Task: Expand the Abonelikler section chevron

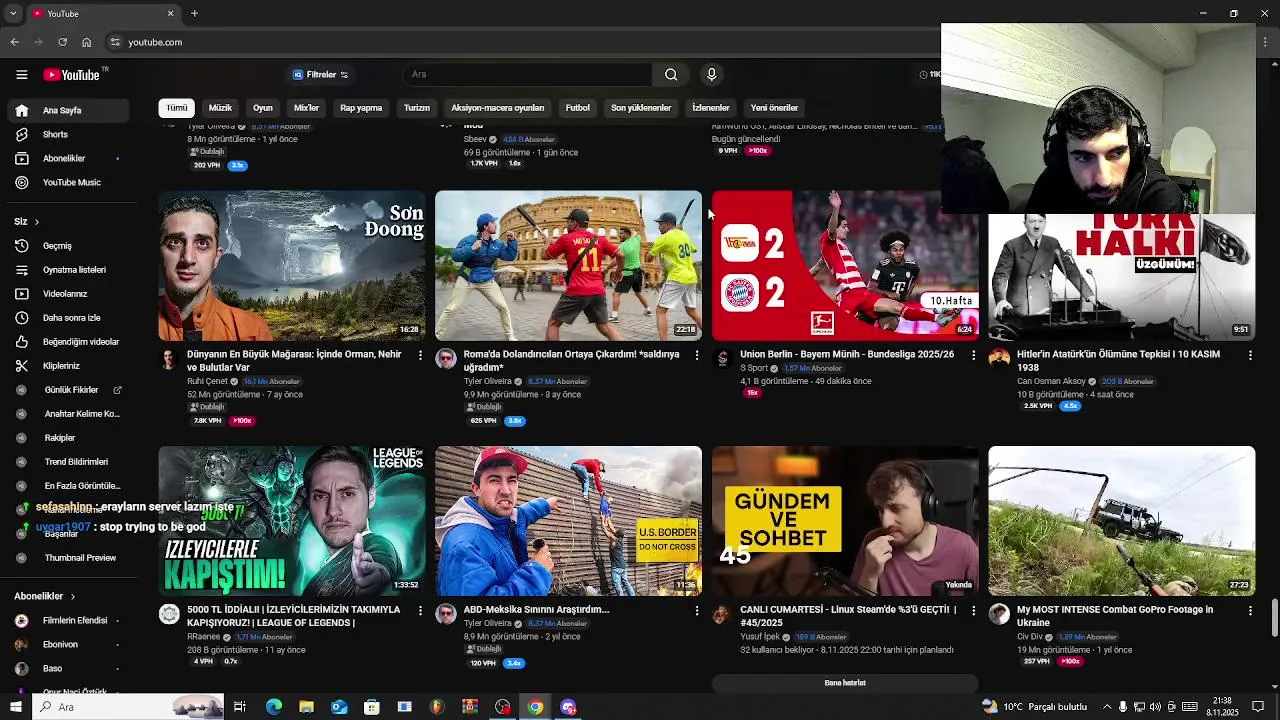Action: [x=72, y=597]
